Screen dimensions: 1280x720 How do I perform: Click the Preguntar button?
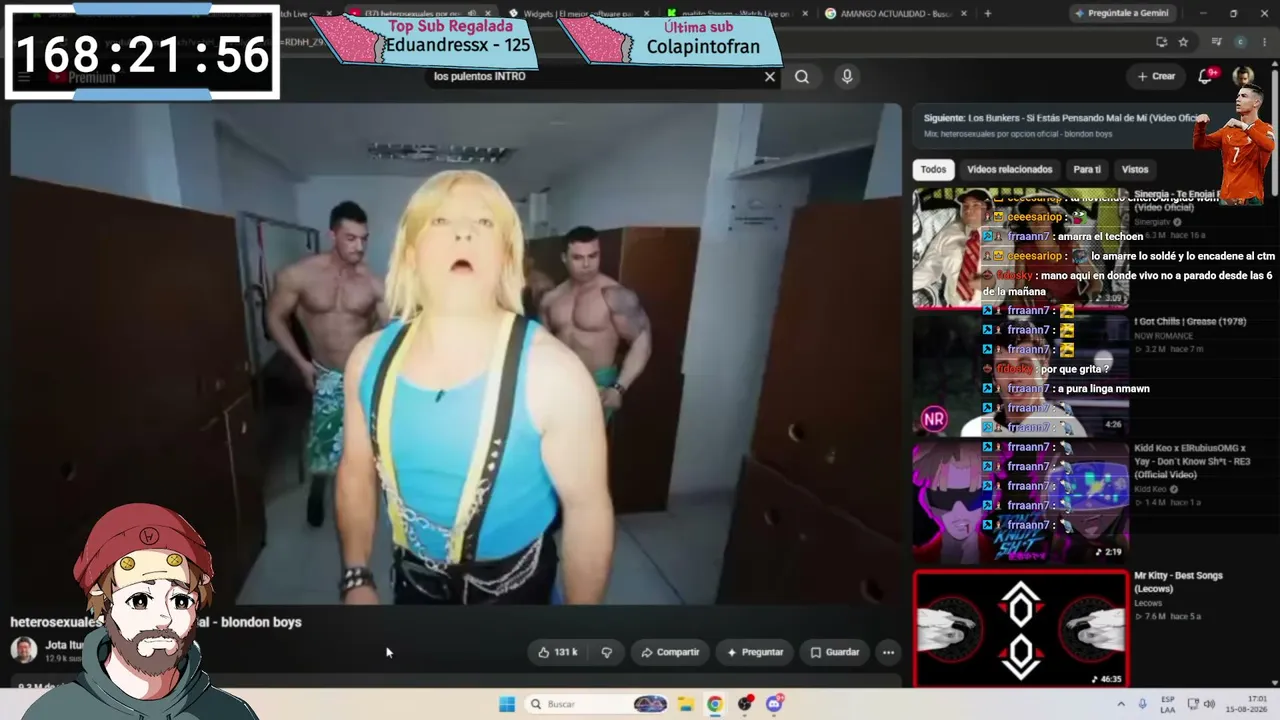pos(755,652)
